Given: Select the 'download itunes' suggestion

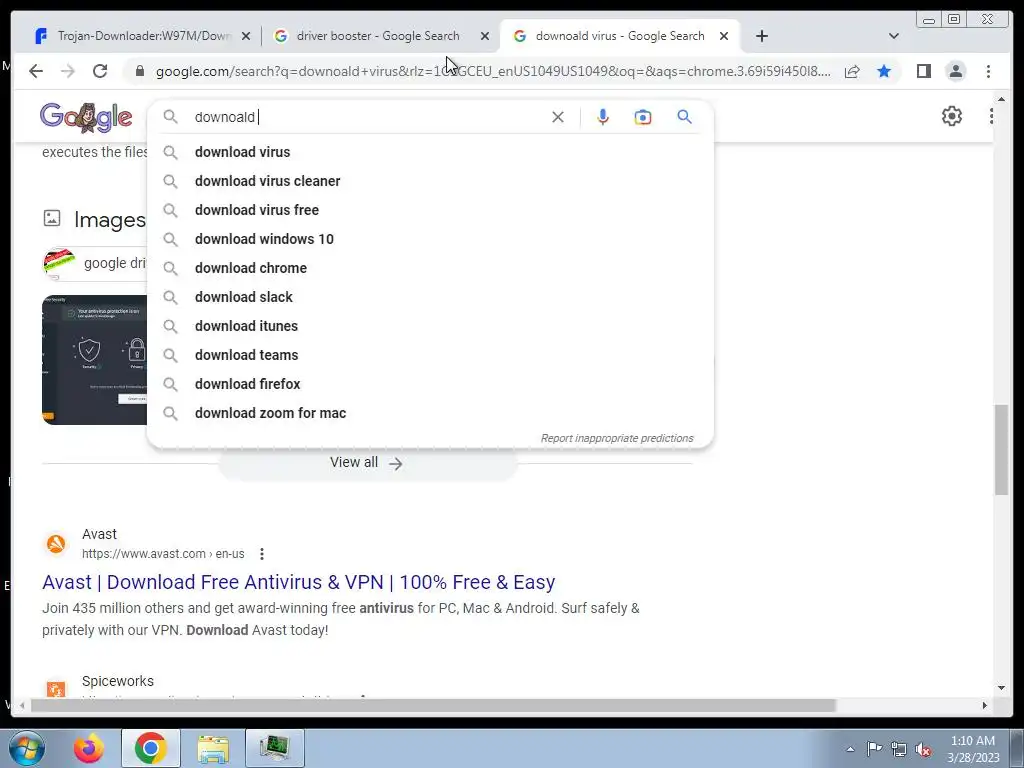Looking at the screenshot, I should coord(430,326).
